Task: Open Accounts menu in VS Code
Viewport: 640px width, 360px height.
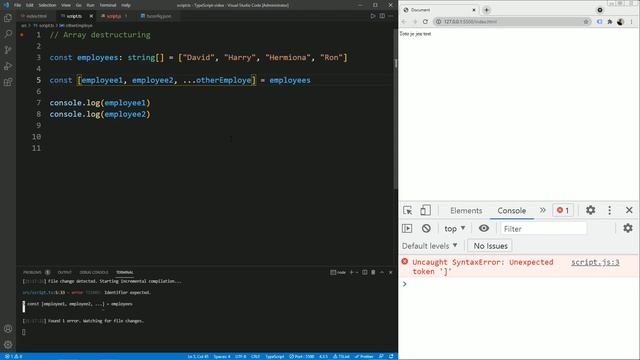Action: point(8,329)
